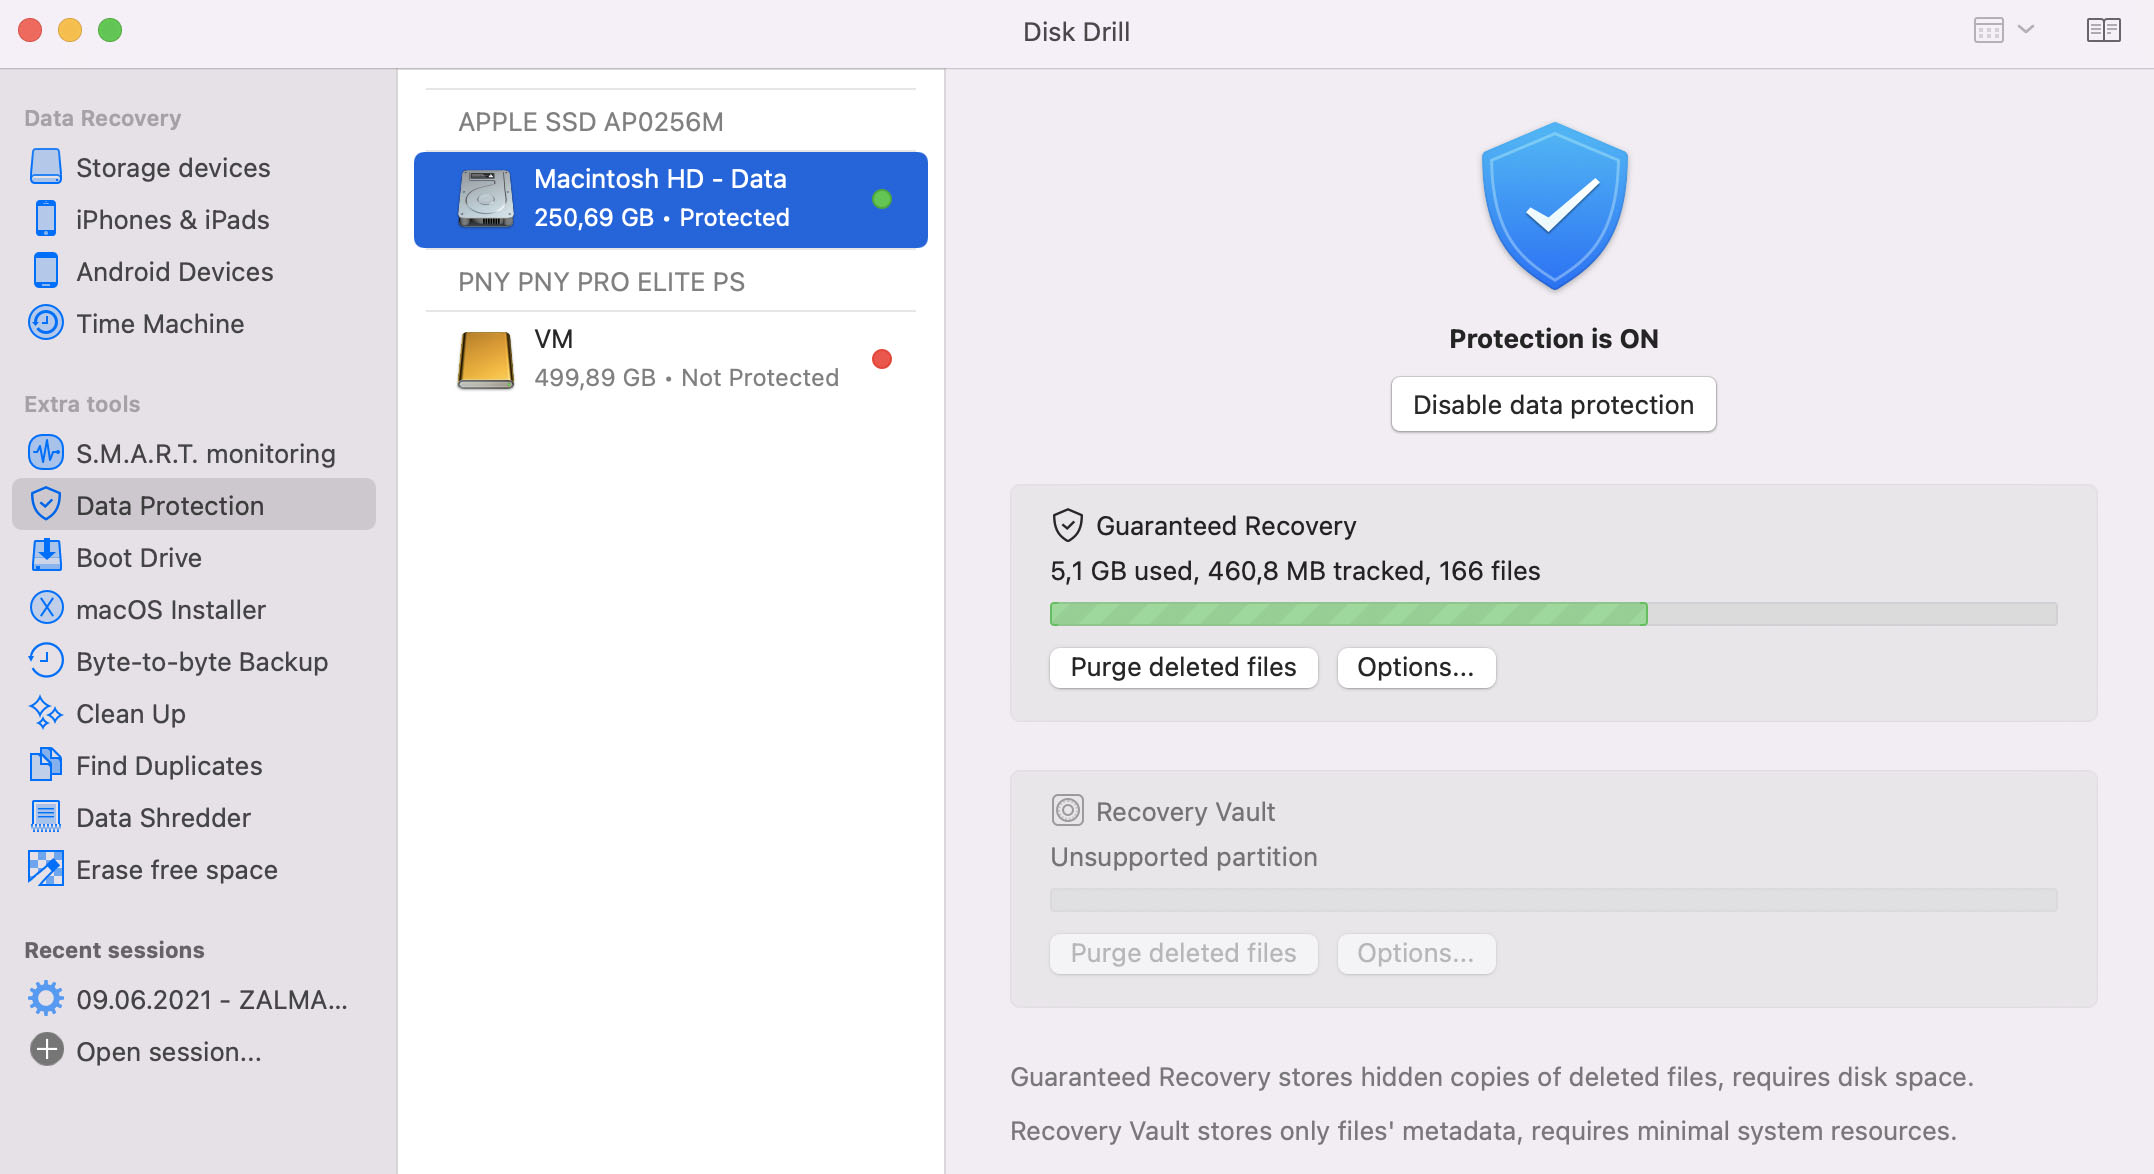Viewport: 2154px width, 1174px height.
Task: Click the Boot Drive download icon
Action: tap(46, 557)
